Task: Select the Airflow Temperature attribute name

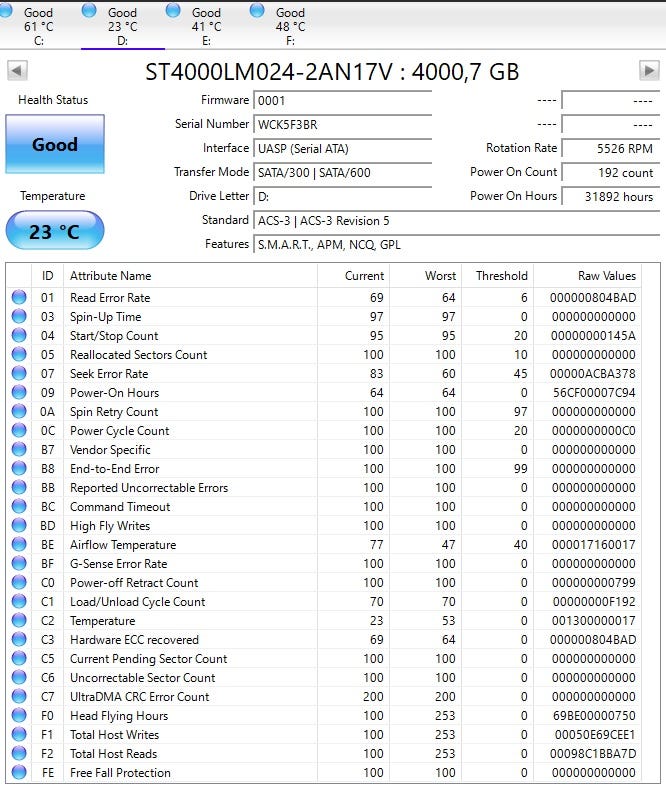Action: pyautogui.click(x=123, y=545)
